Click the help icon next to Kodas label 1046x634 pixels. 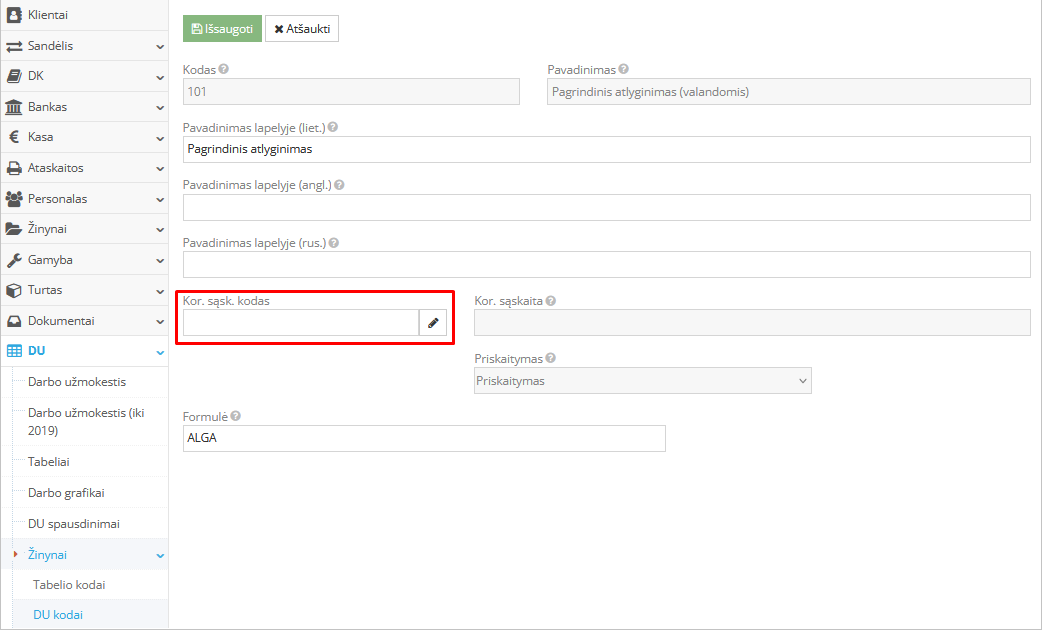tap(224, 70)
